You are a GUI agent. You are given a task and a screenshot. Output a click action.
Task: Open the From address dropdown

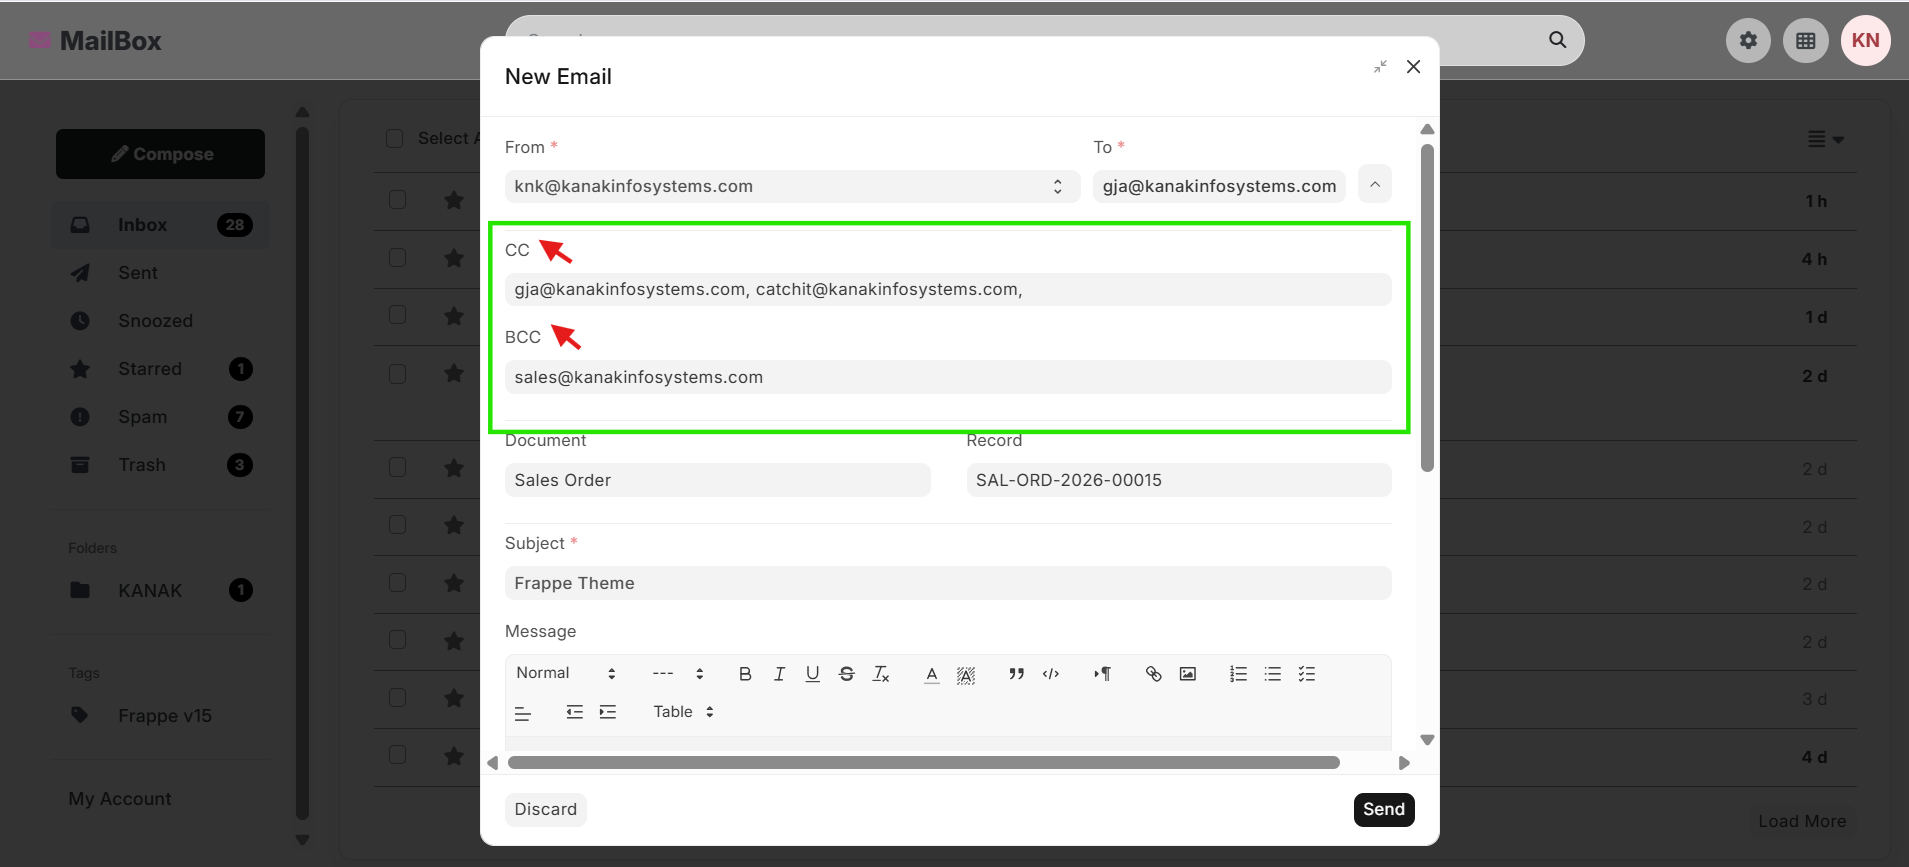coord(792,186)
